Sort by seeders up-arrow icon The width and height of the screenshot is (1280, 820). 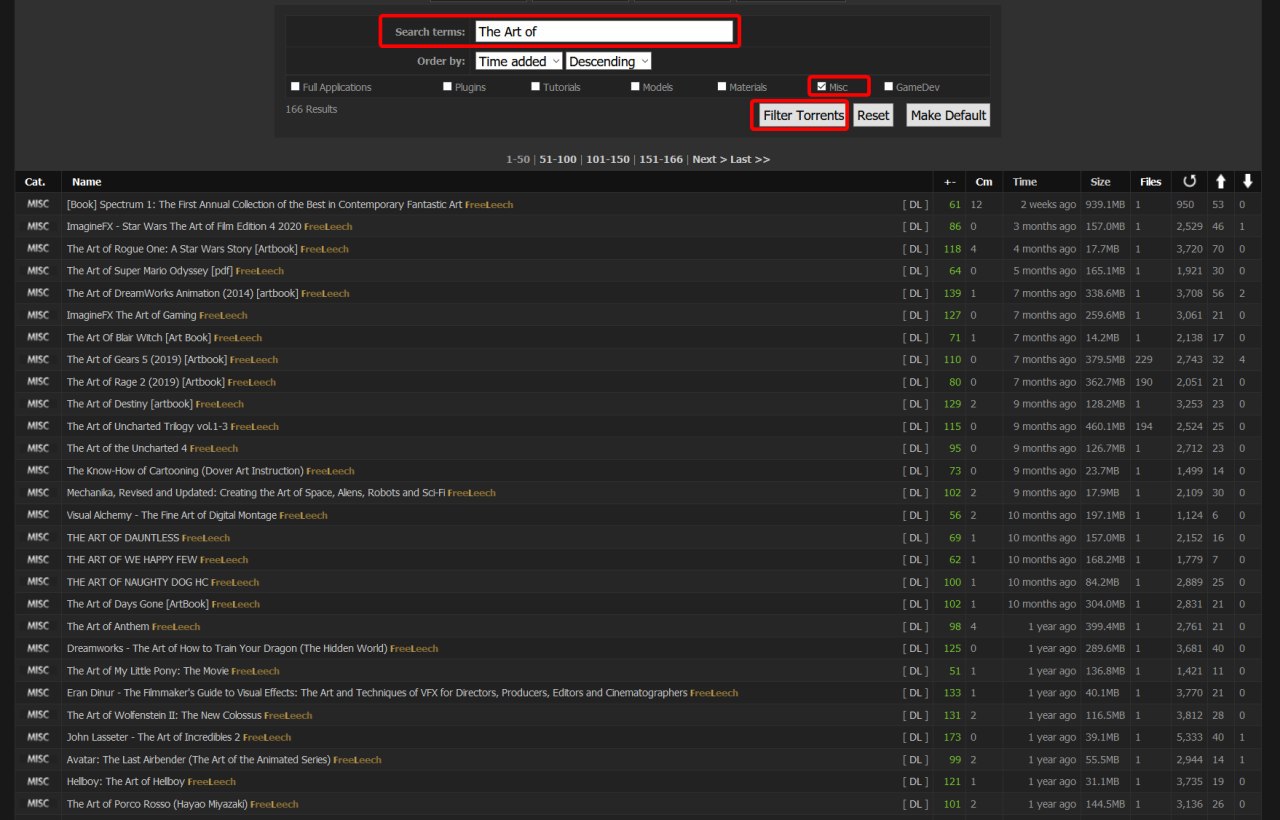click(x=1220, y=181)
